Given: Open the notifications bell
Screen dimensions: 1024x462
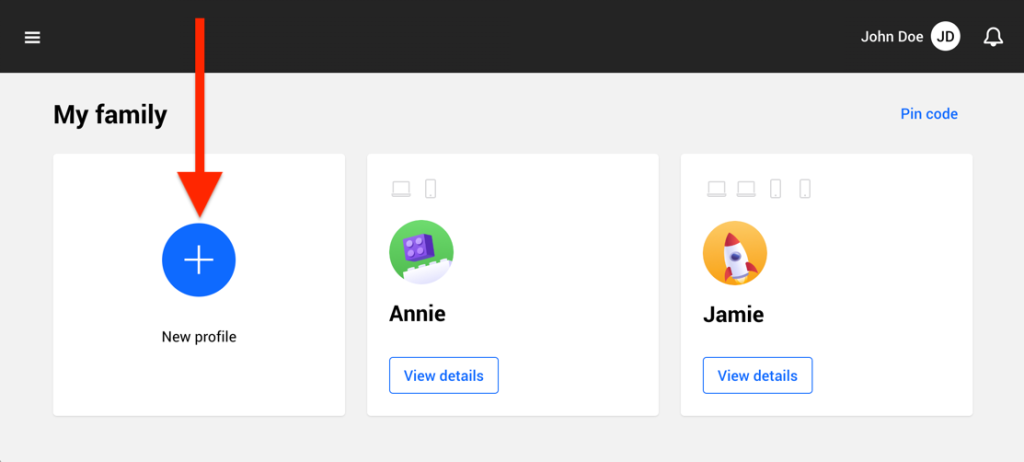Looking at the screenshot, I should click(993, 37).
